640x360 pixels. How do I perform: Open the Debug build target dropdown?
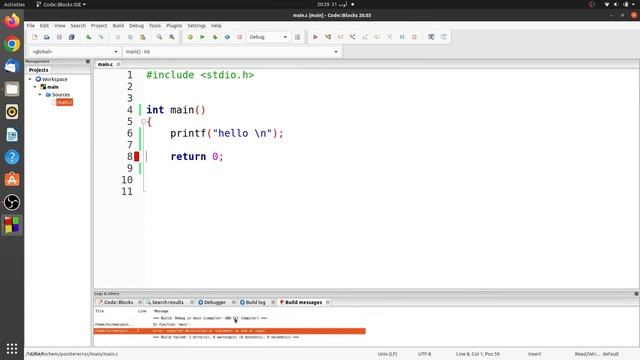(268, 37)
